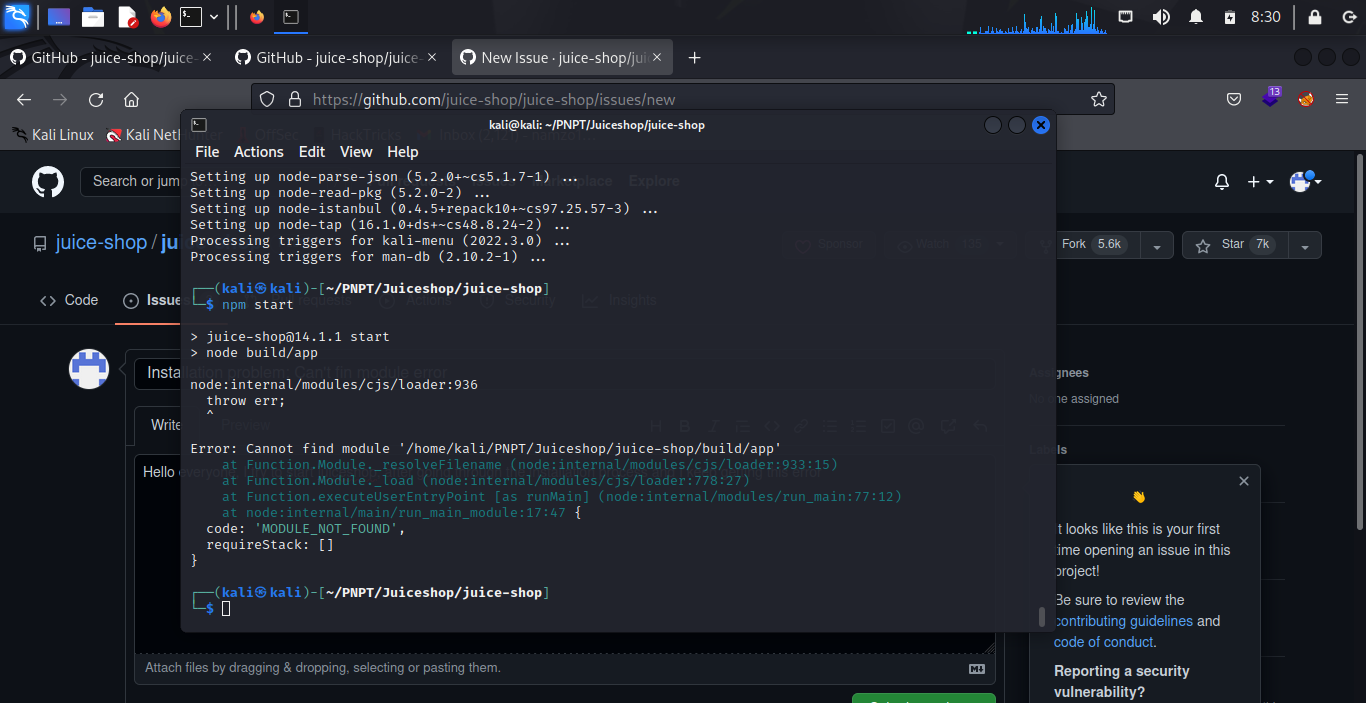Screen dimensions: 1366x703
Task: Open the Kali Linux bookmark
Action: pyautogui.click(x=52, y=135)
